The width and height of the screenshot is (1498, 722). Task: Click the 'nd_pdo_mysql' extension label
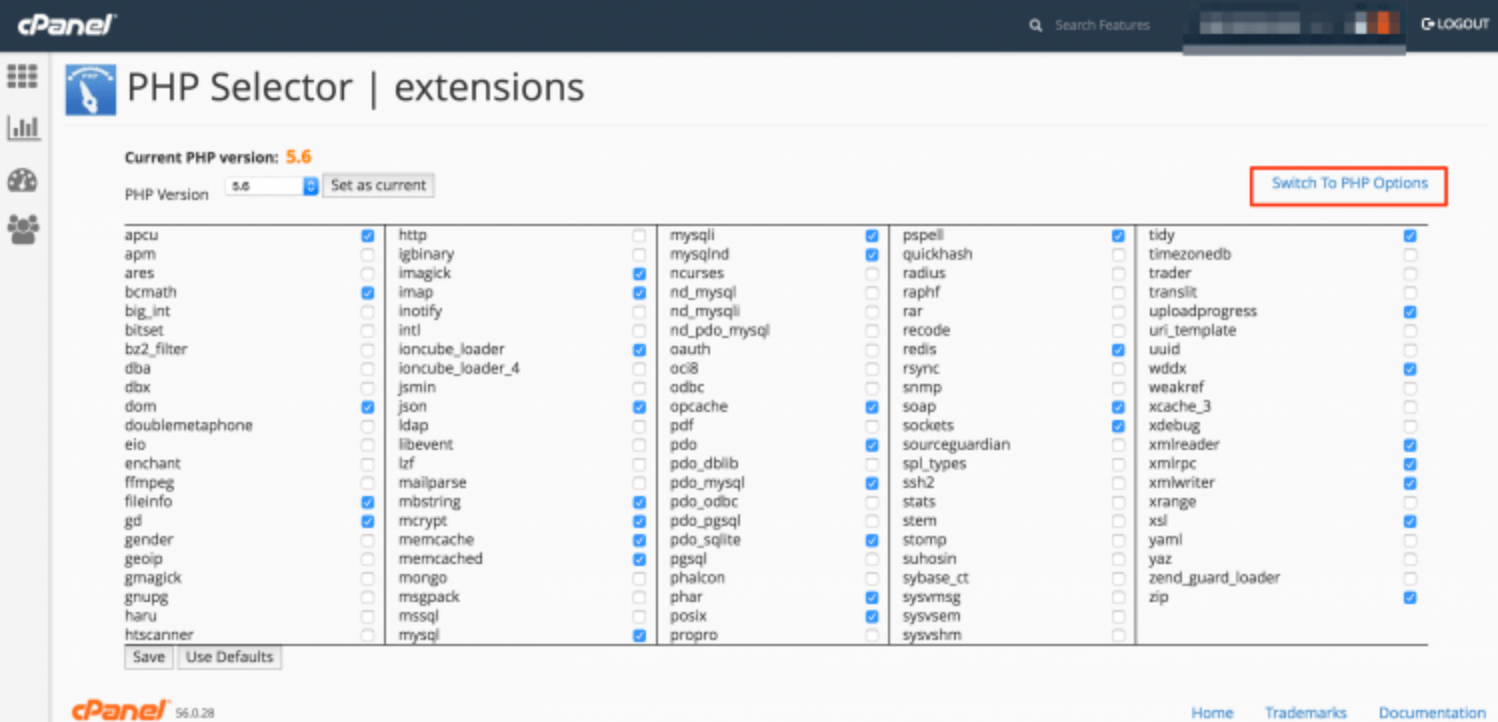tap(720, 331)
